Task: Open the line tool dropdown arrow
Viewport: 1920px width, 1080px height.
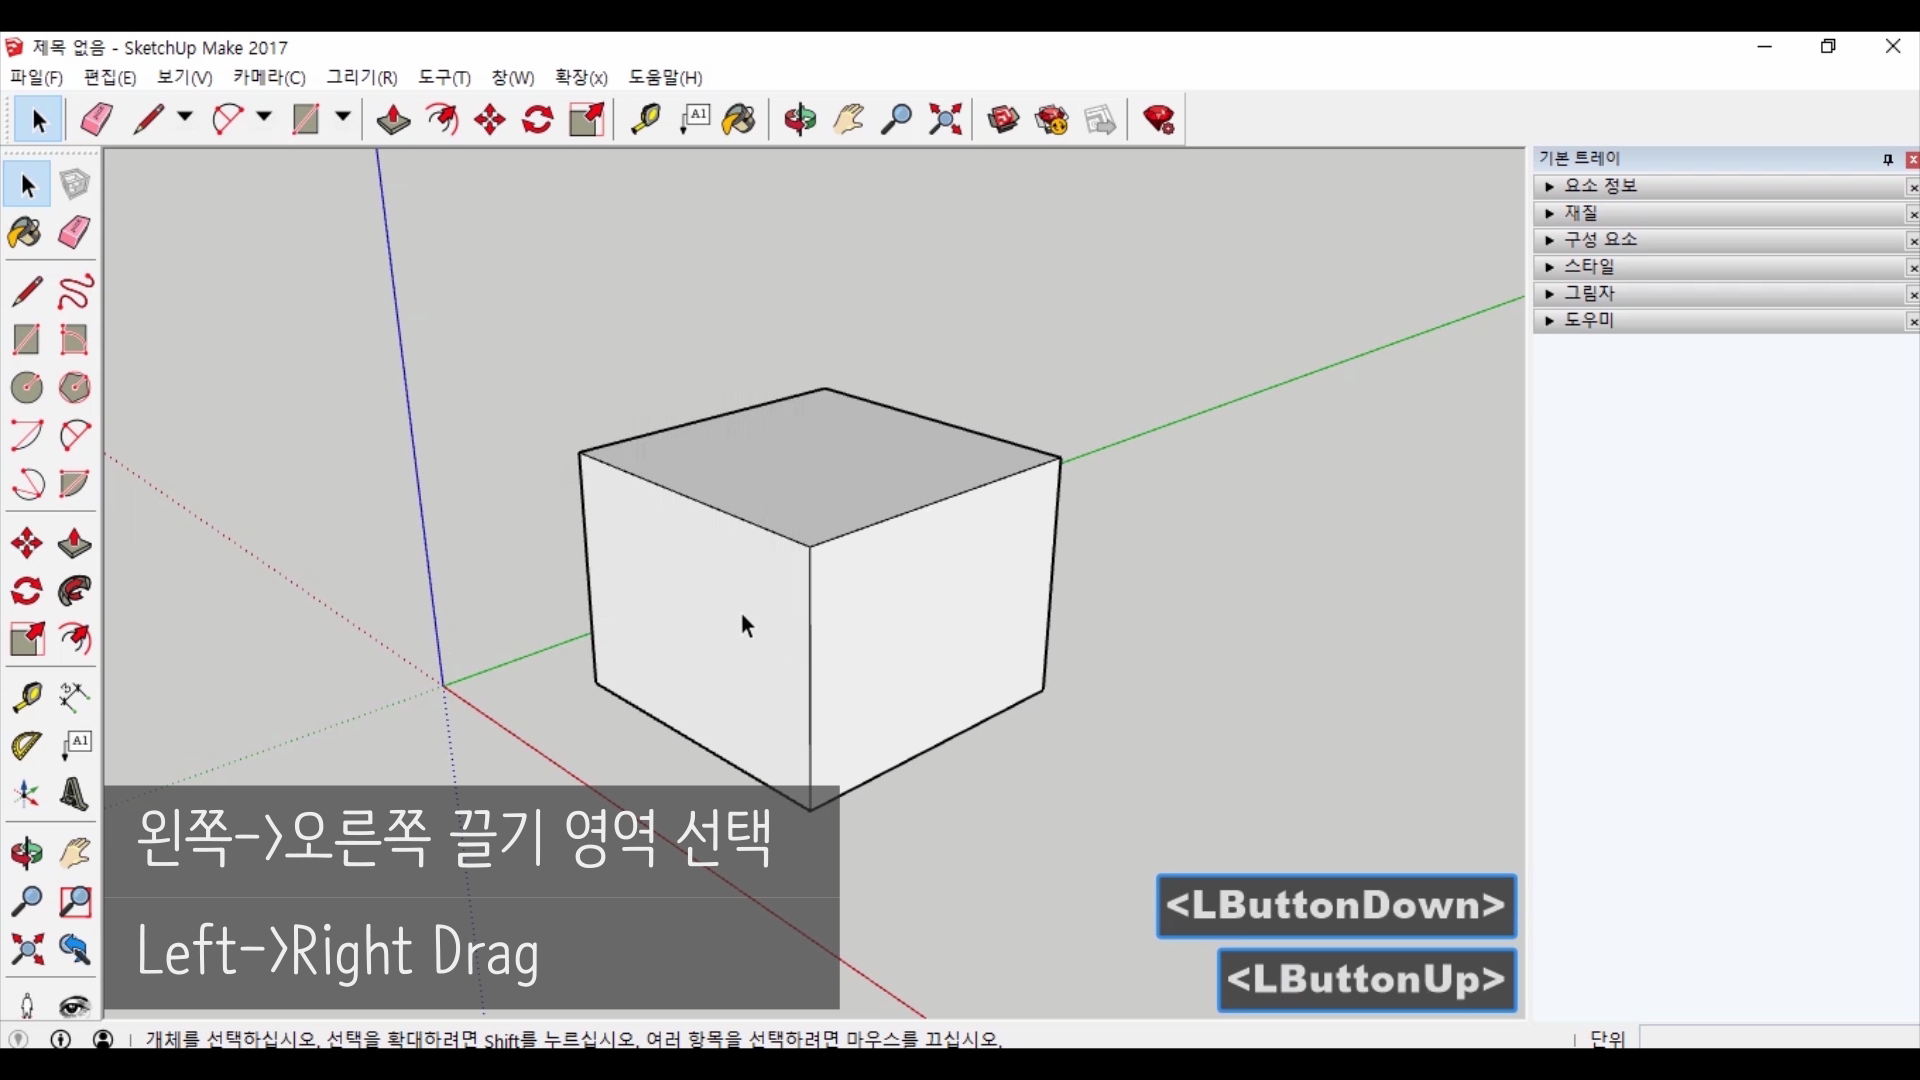Action: click(185, 118)
